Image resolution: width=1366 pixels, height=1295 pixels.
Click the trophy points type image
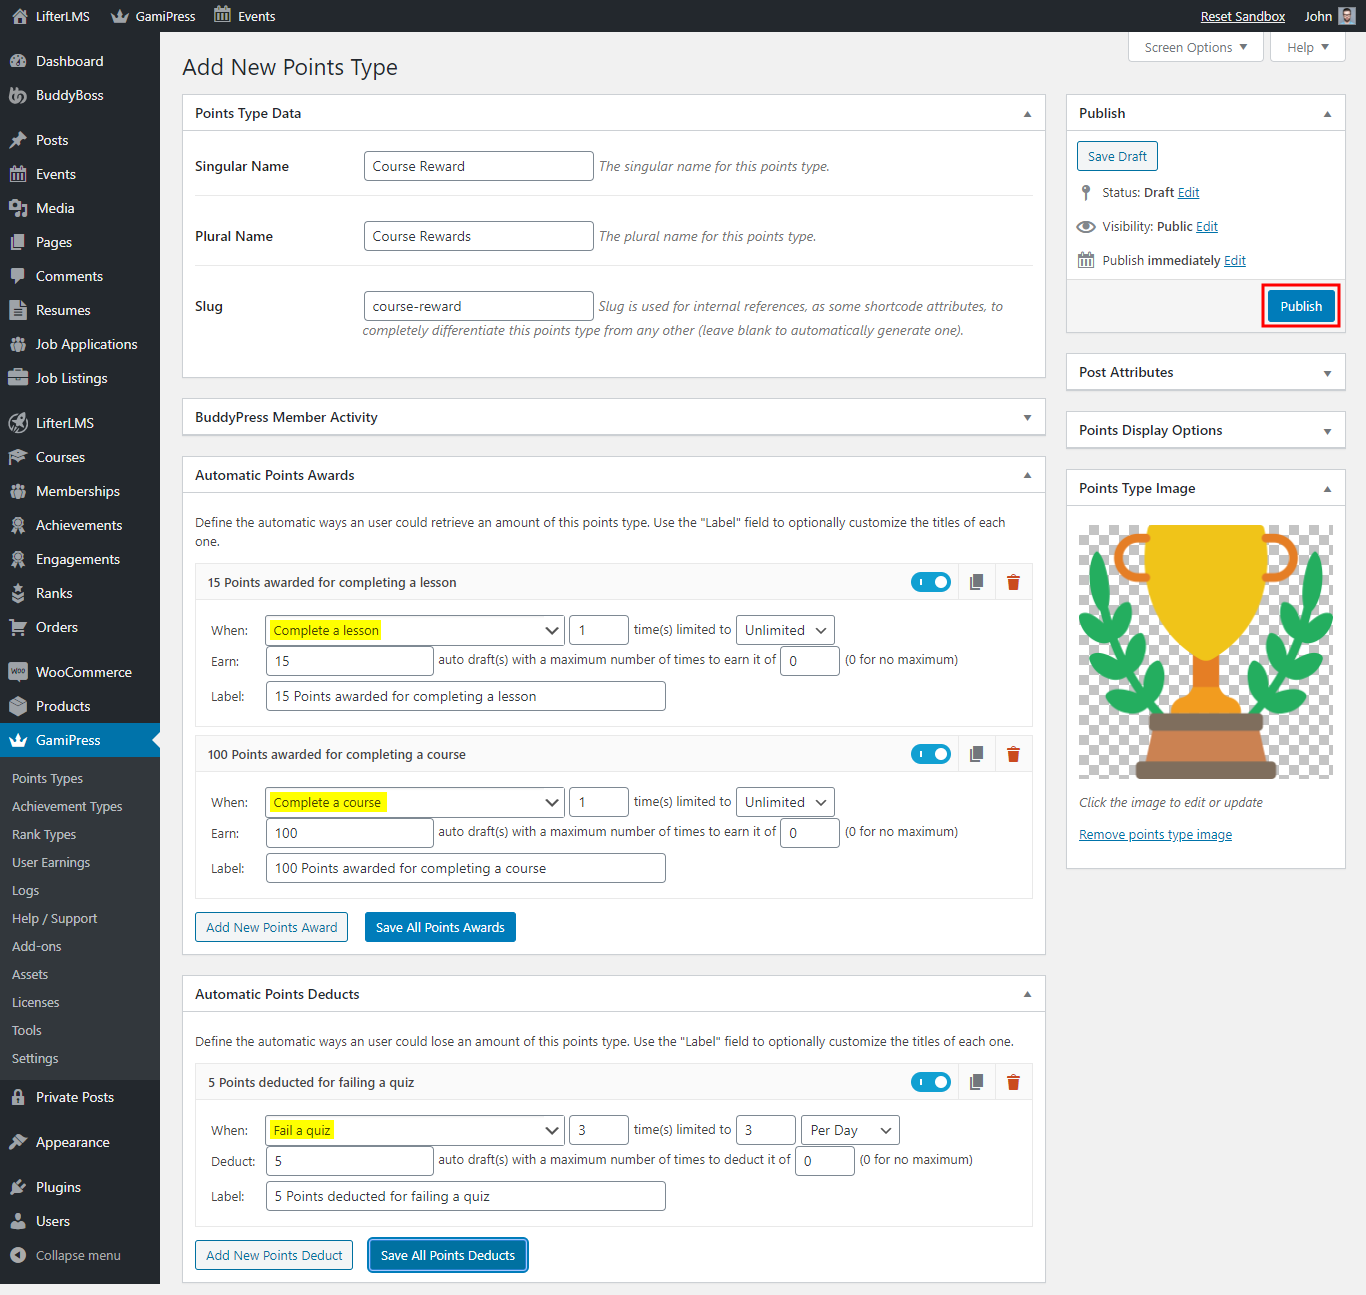[1205, 650]
